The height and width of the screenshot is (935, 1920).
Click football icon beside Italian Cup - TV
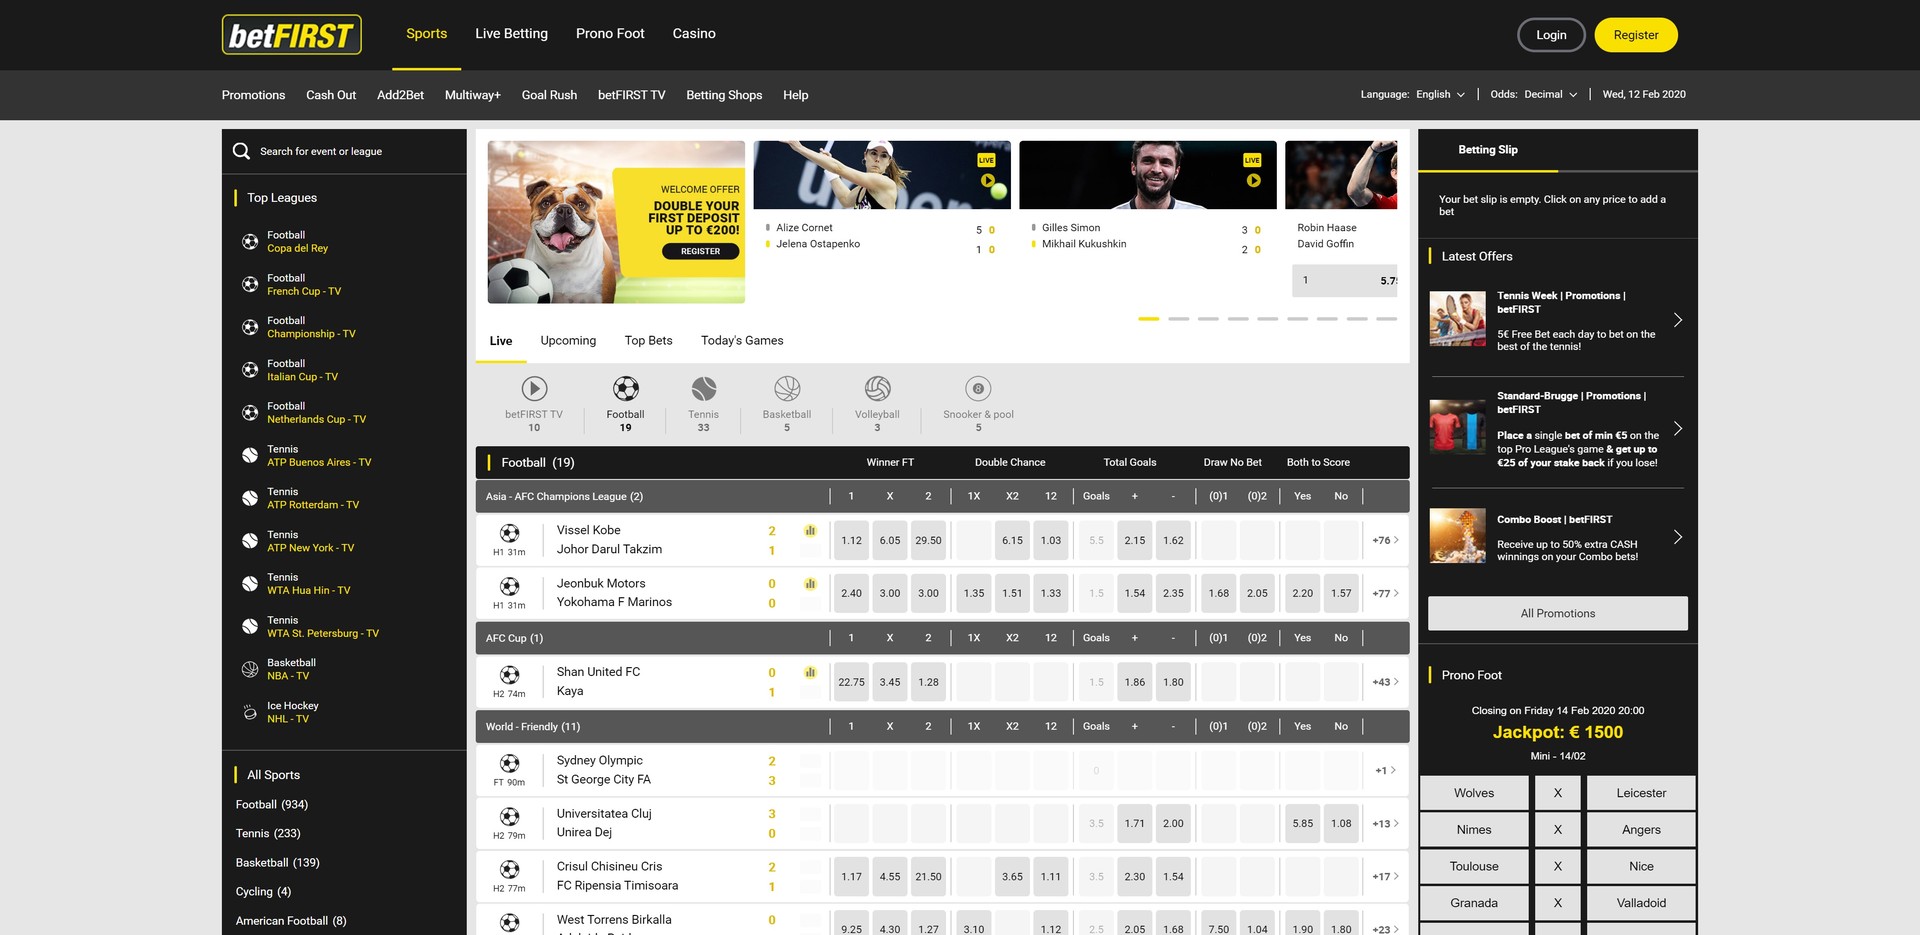[250, 370]
